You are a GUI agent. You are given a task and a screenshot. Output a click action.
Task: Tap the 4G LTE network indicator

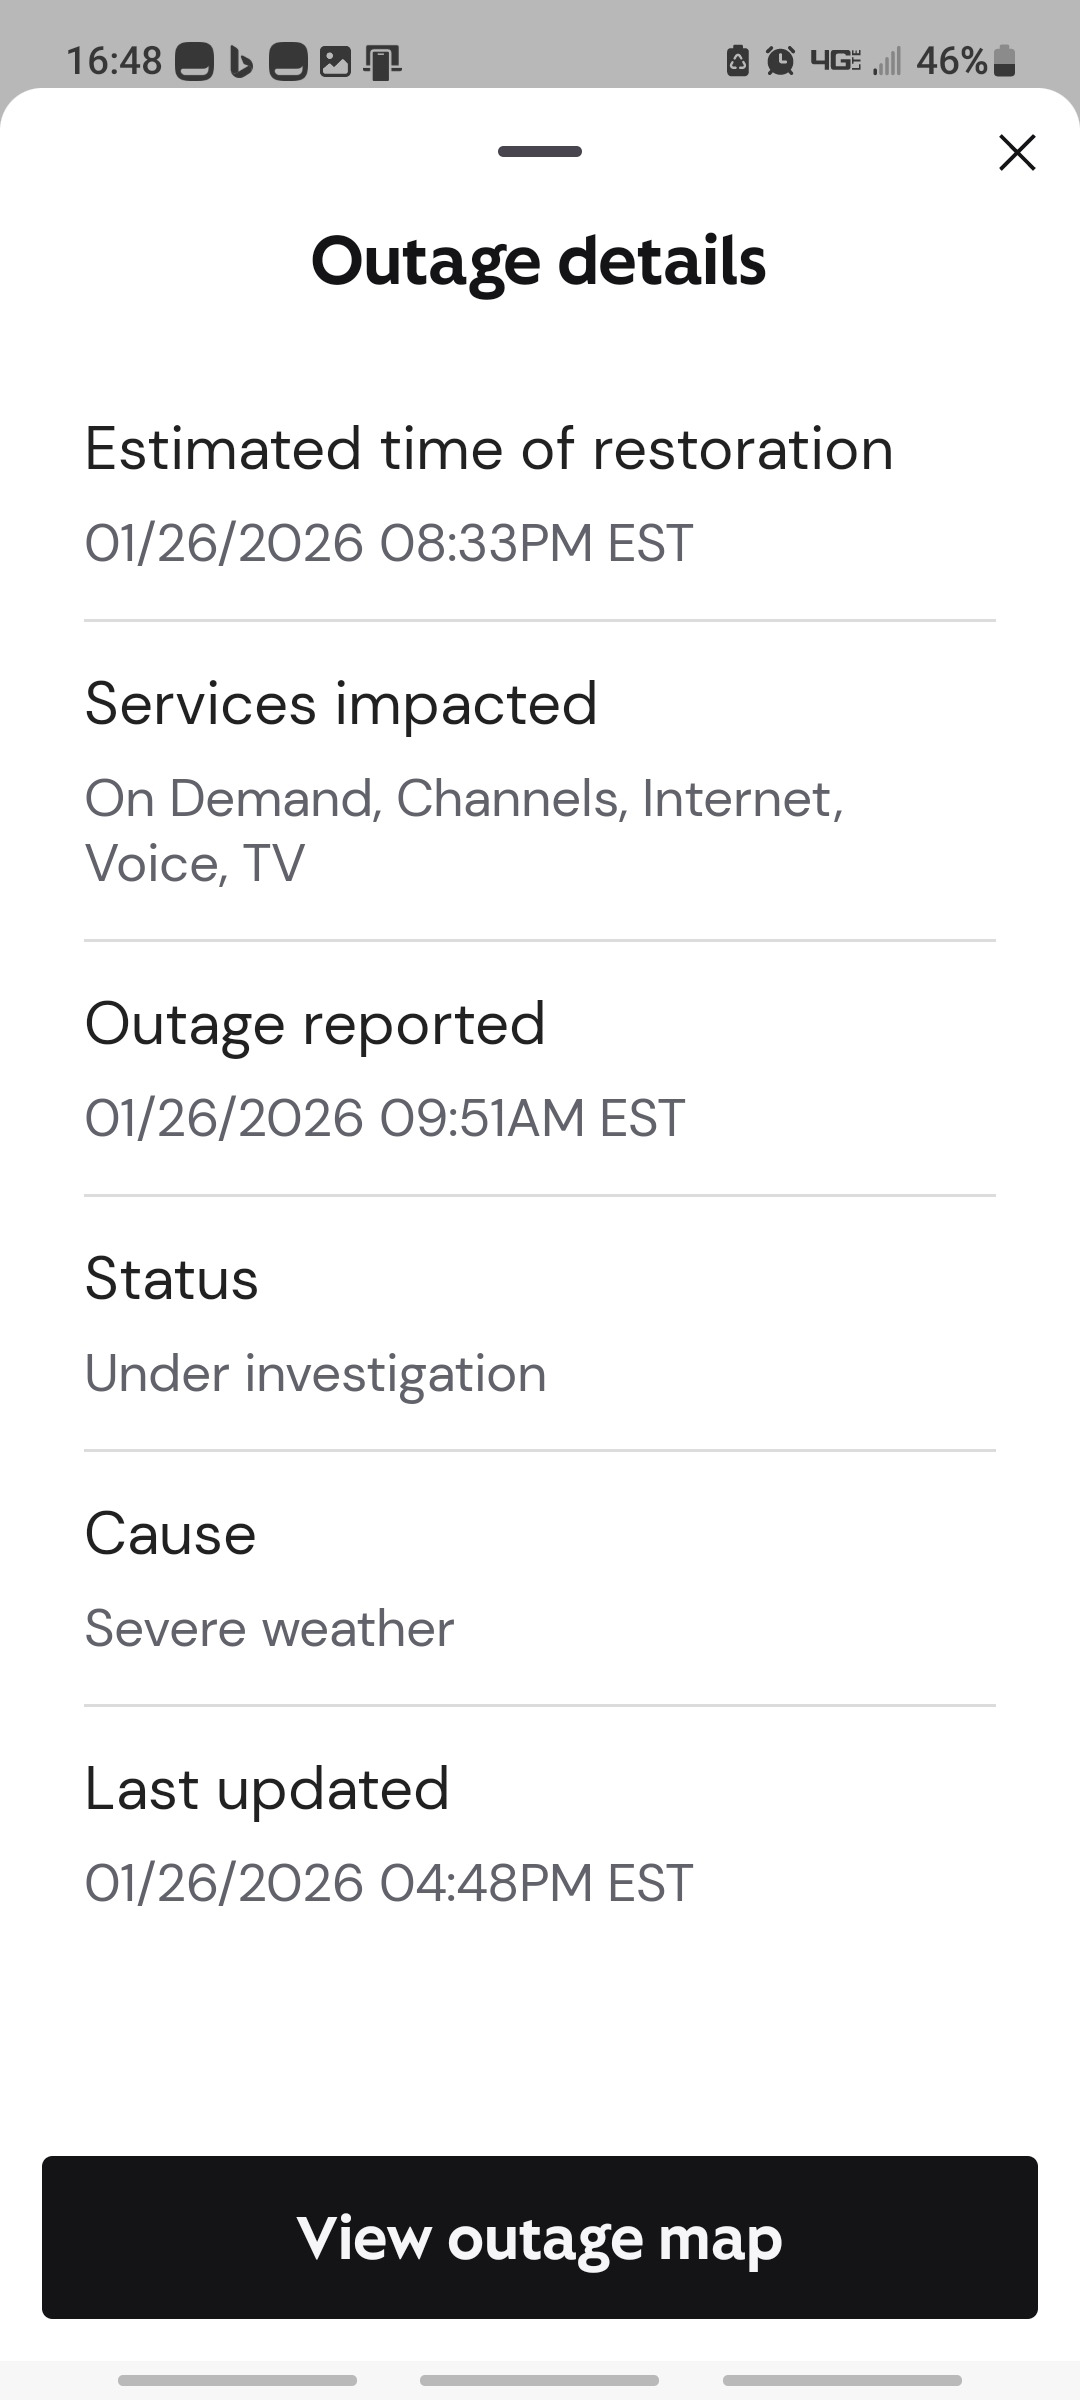point(836,60)
